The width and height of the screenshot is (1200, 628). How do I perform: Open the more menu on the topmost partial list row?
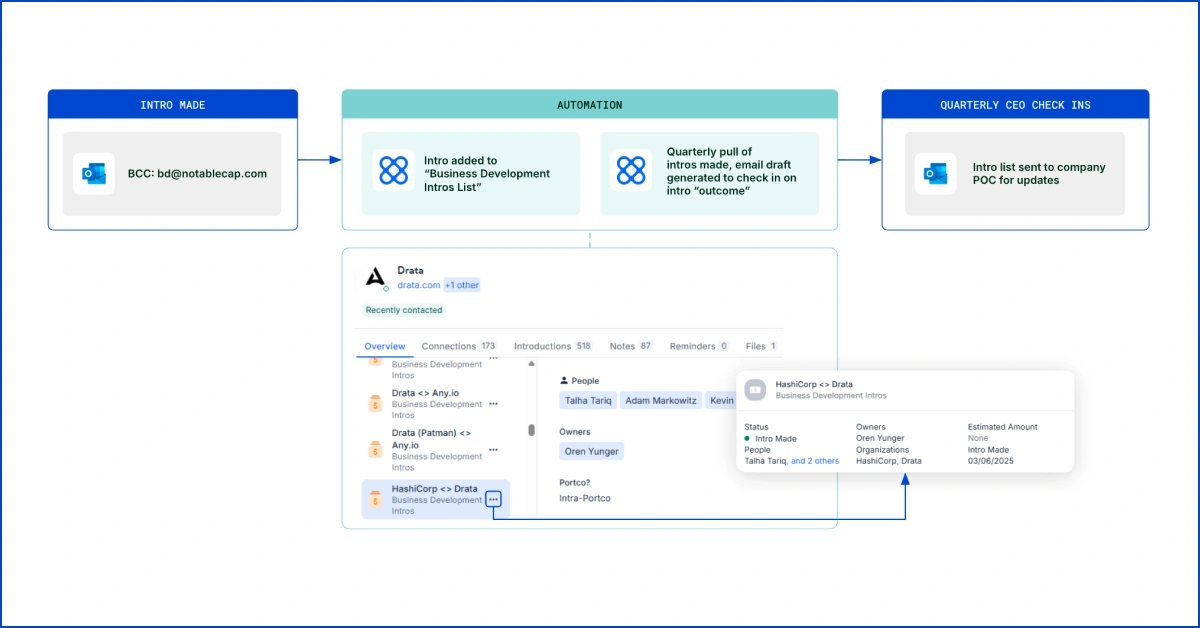[493, 357]
